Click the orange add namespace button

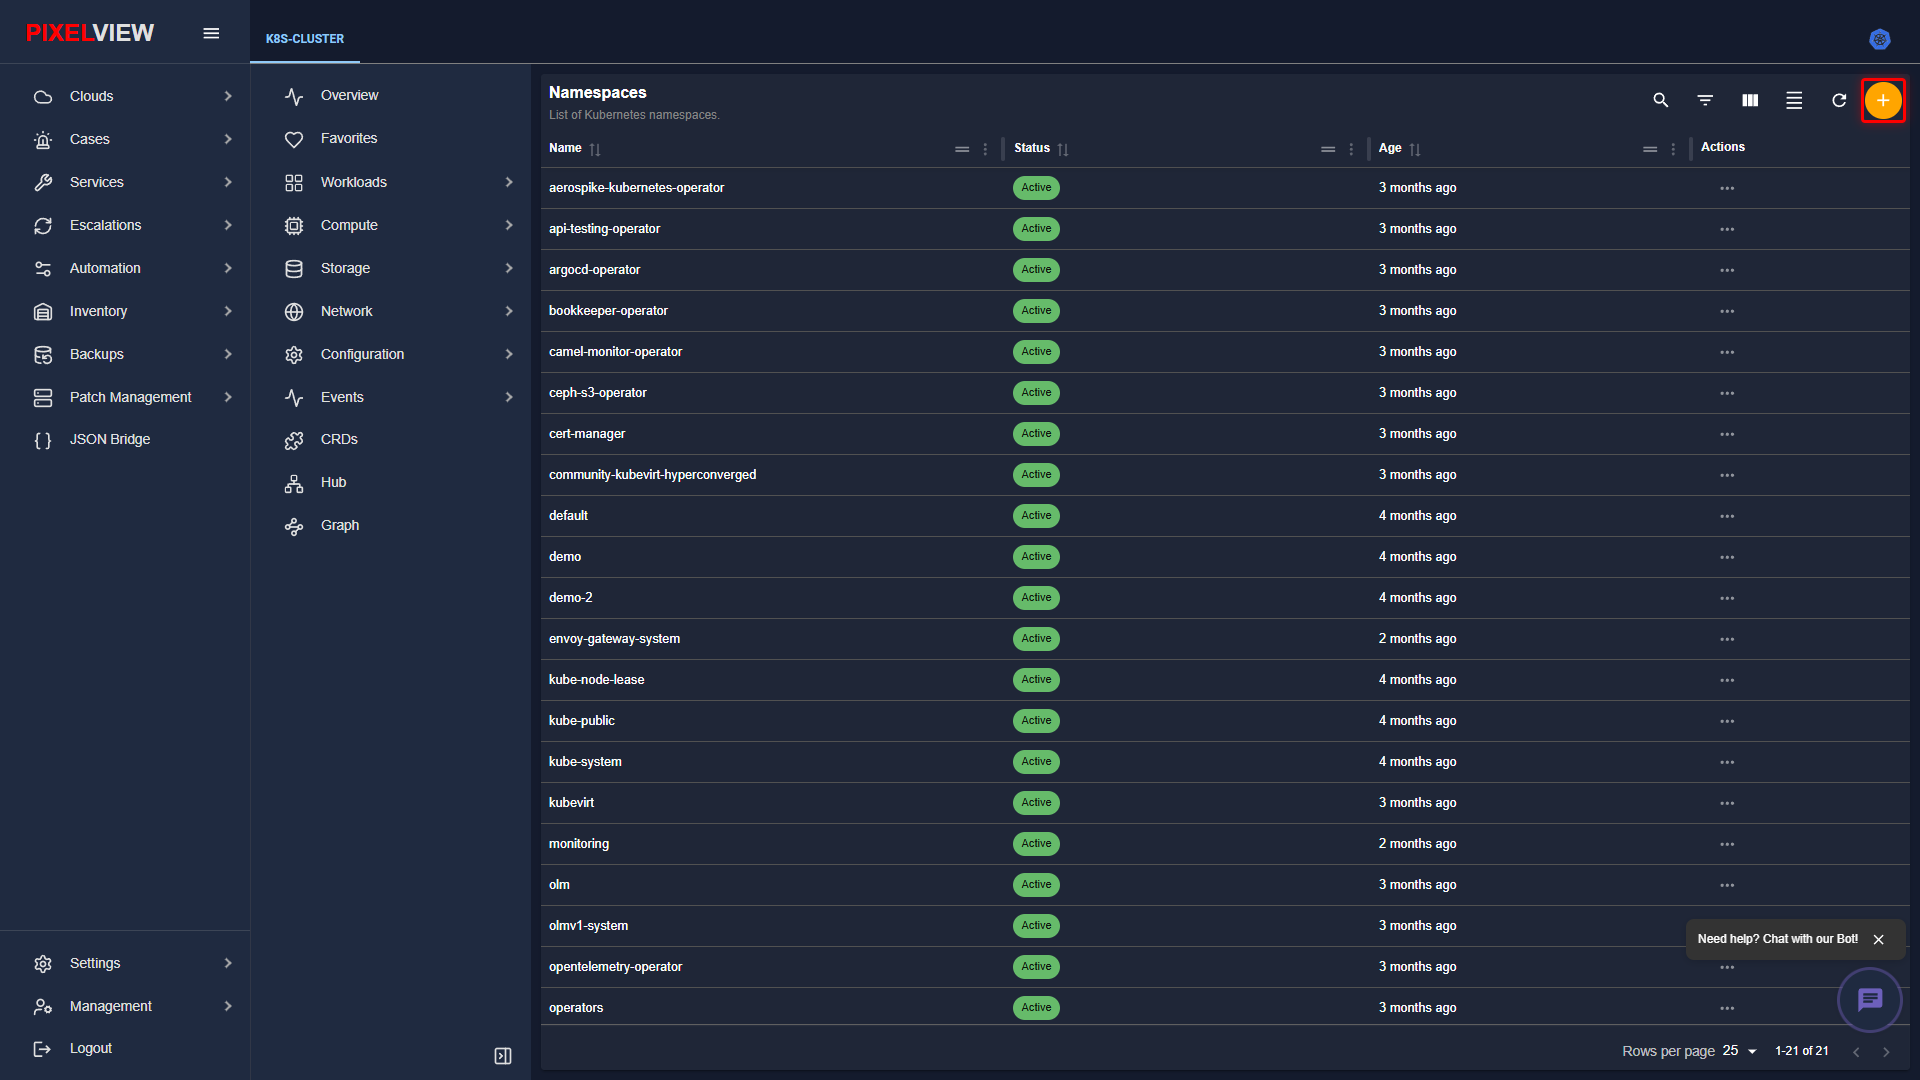pos(1882,100)
